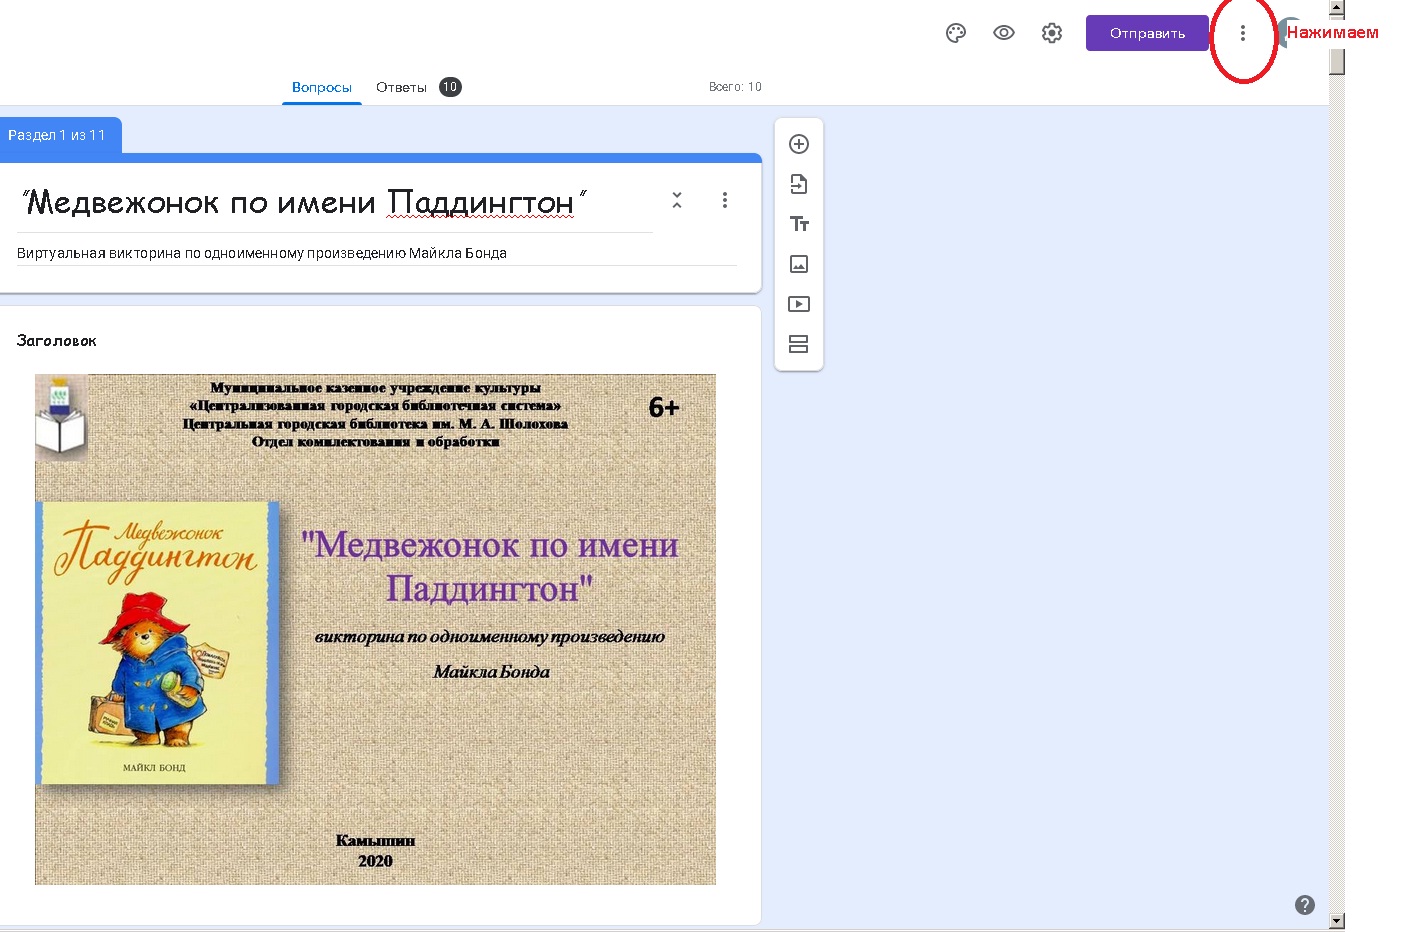Image resolution: width=1423 pixels, height=932 pixels.
Task: Click the responses count badge 10
Action: [450, 87]
